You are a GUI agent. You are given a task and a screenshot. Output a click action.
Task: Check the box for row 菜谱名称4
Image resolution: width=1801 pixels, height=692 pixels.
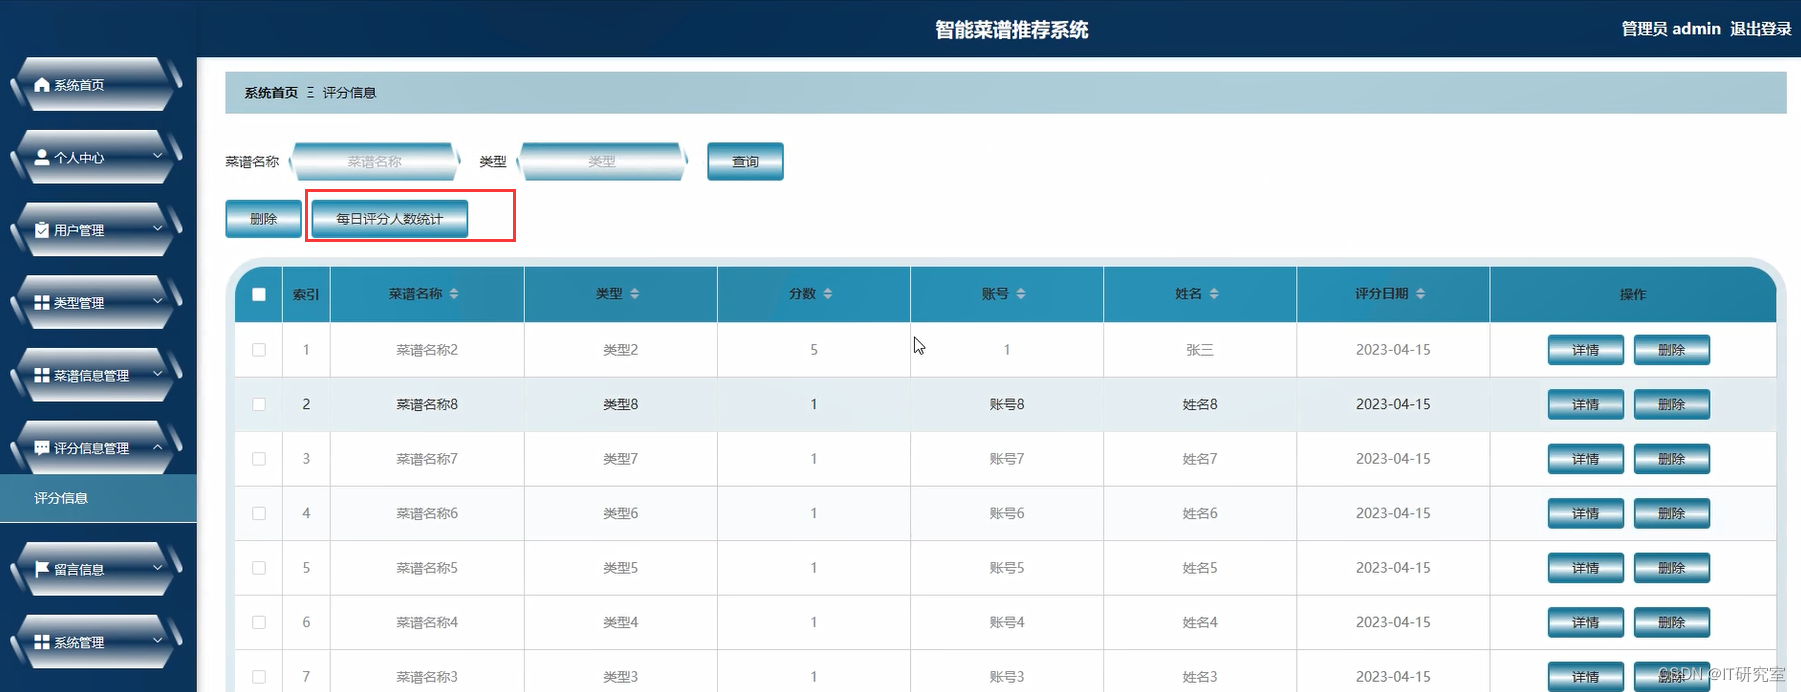pyautogui.click(x=259, y=622)
